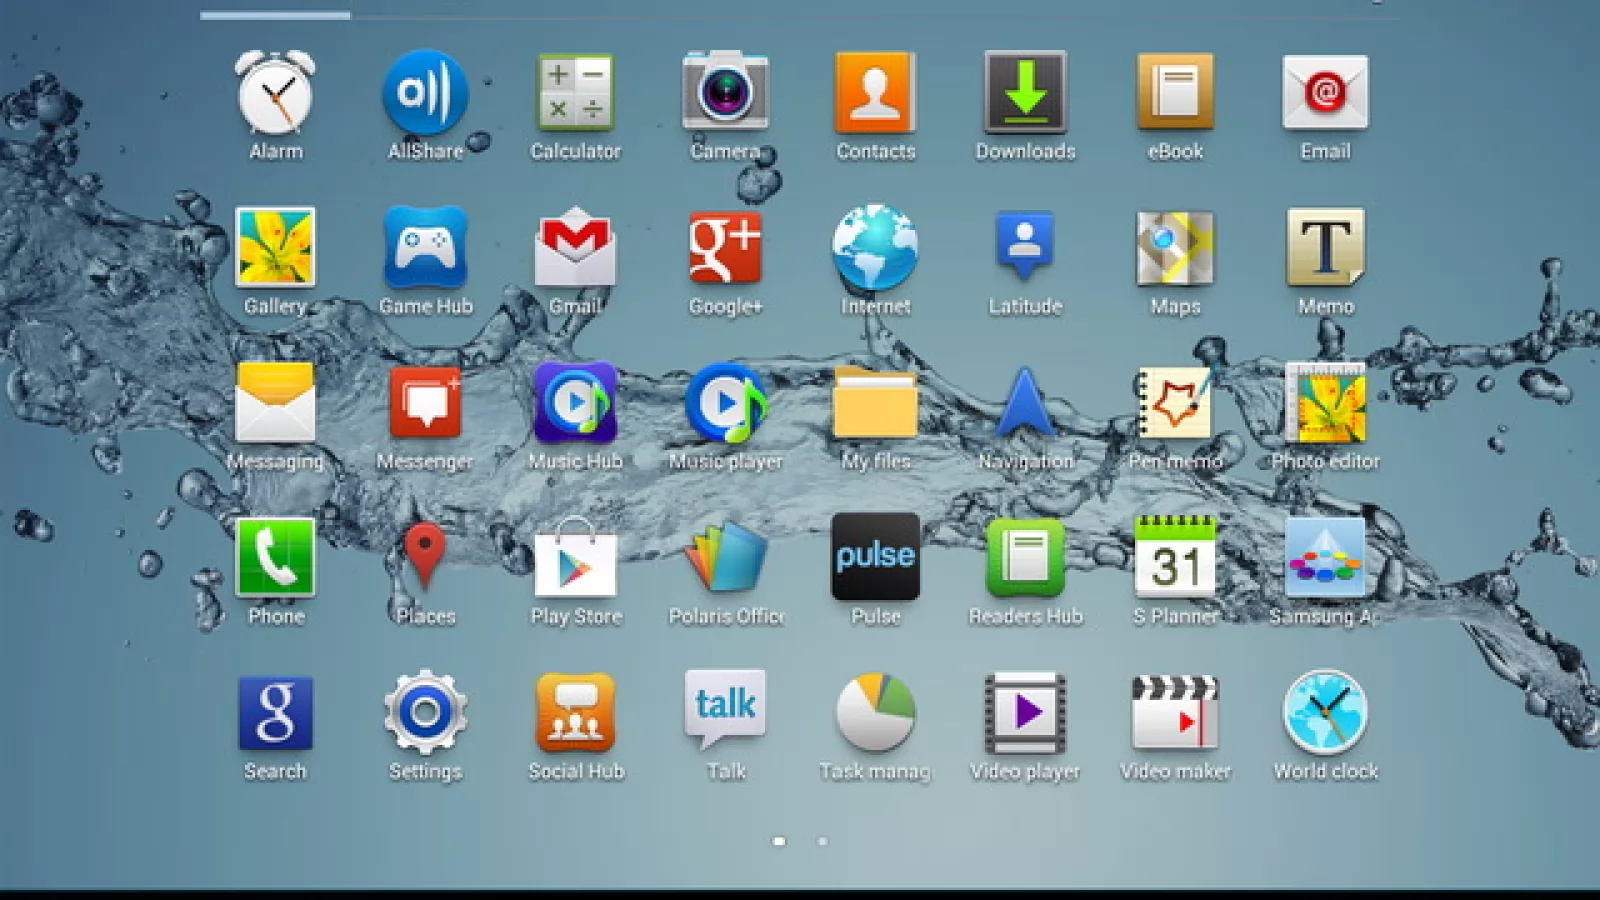Open the Gmail app
The height and width of the screenshot is (900, 1600).
[575, 247]
